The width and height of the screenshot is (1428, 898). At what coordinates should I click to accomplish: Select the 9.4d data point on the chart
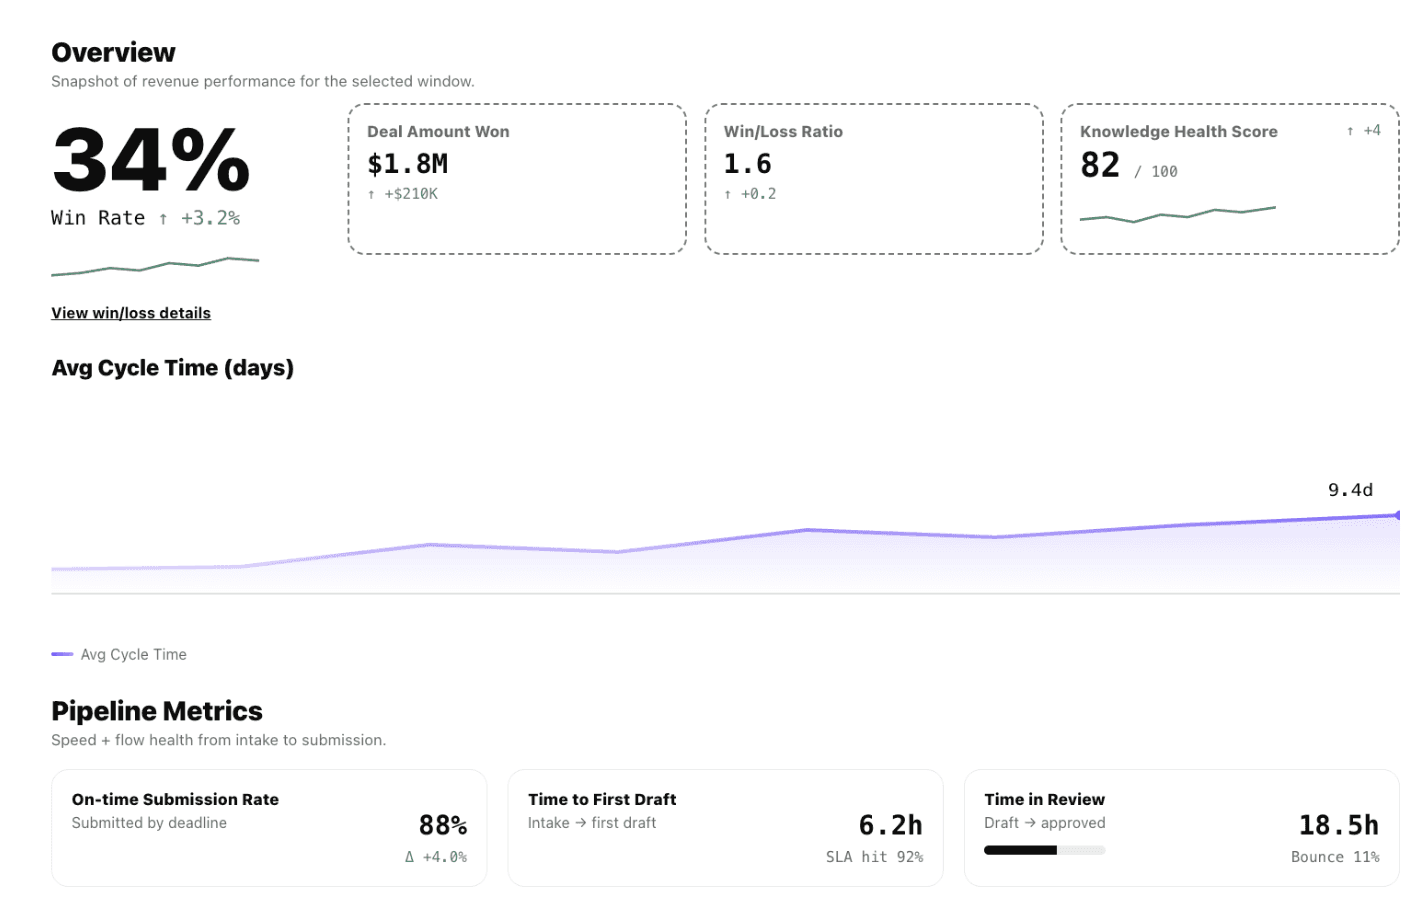point(1398,514)
